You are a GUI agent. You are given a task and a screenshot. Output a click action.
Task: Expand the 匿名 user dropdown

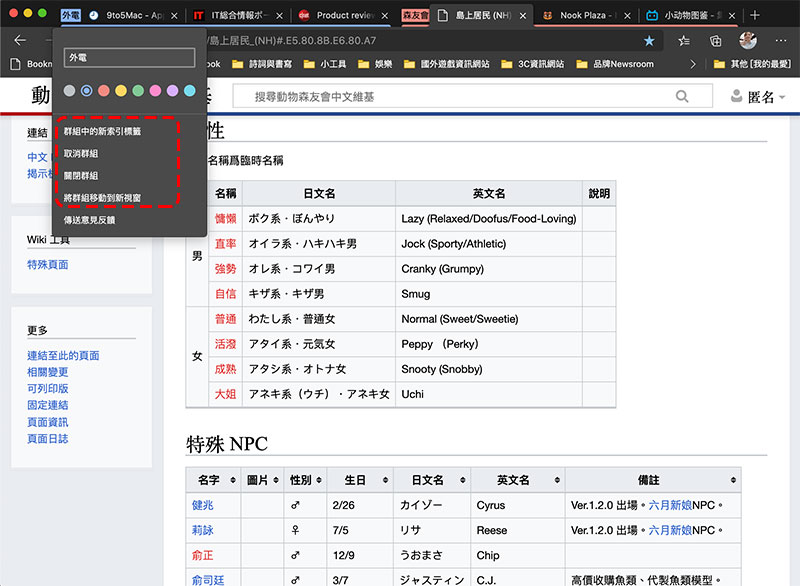pyautogui.click(x=765, y=97)
